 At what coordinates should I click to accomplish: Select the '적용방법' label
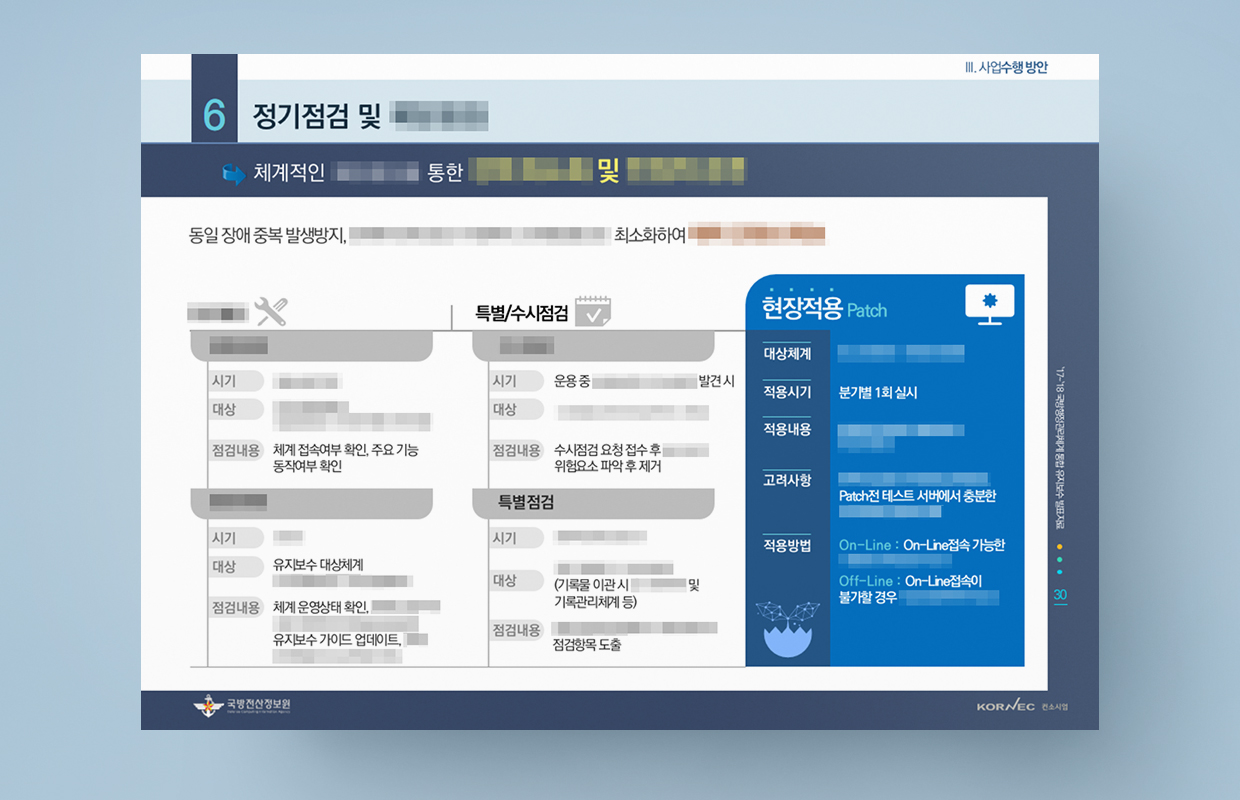pos(787,546)
